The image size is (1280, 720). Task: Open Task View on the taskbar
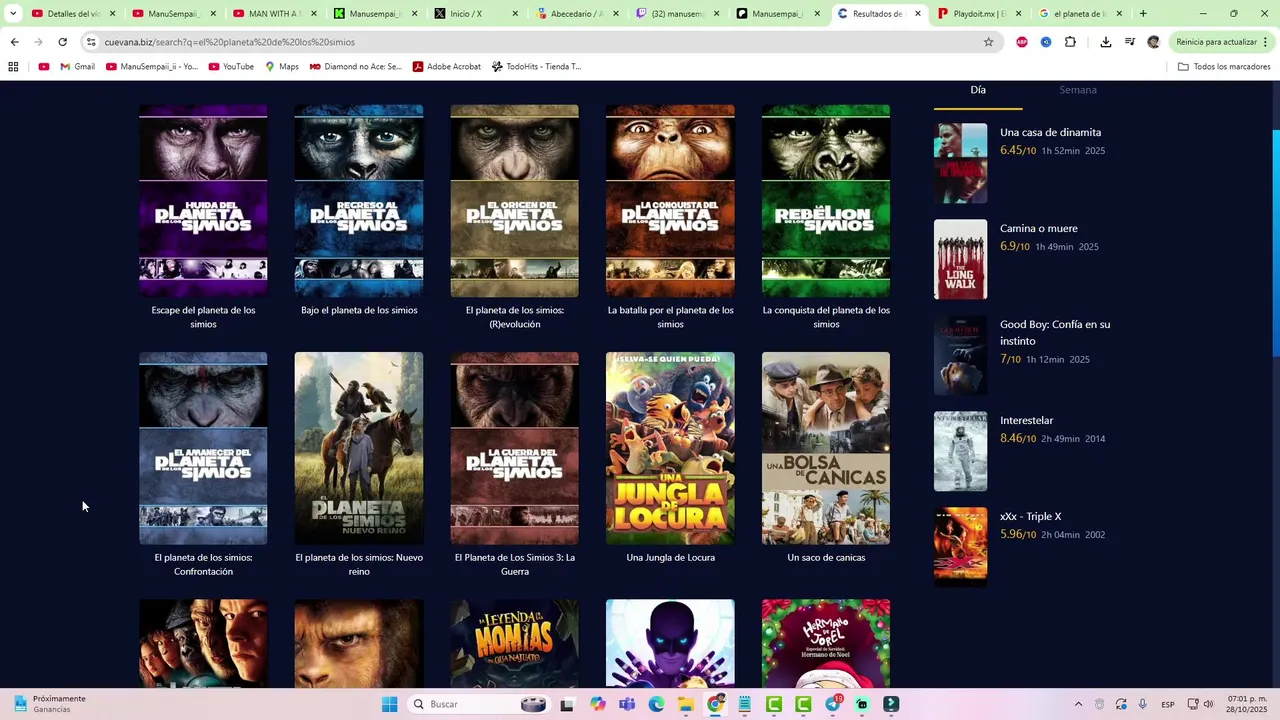pos(567,704)
